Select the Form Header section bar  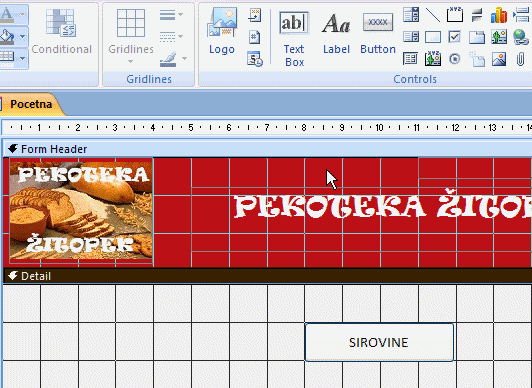(x=267, y=149)
